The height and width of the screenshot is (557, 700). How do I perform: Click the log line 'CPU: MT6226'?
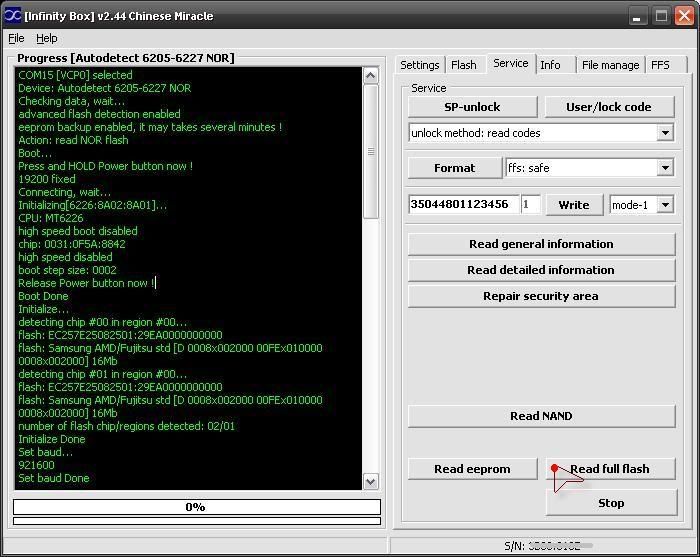pyautogui.click(x=50, y=218)
